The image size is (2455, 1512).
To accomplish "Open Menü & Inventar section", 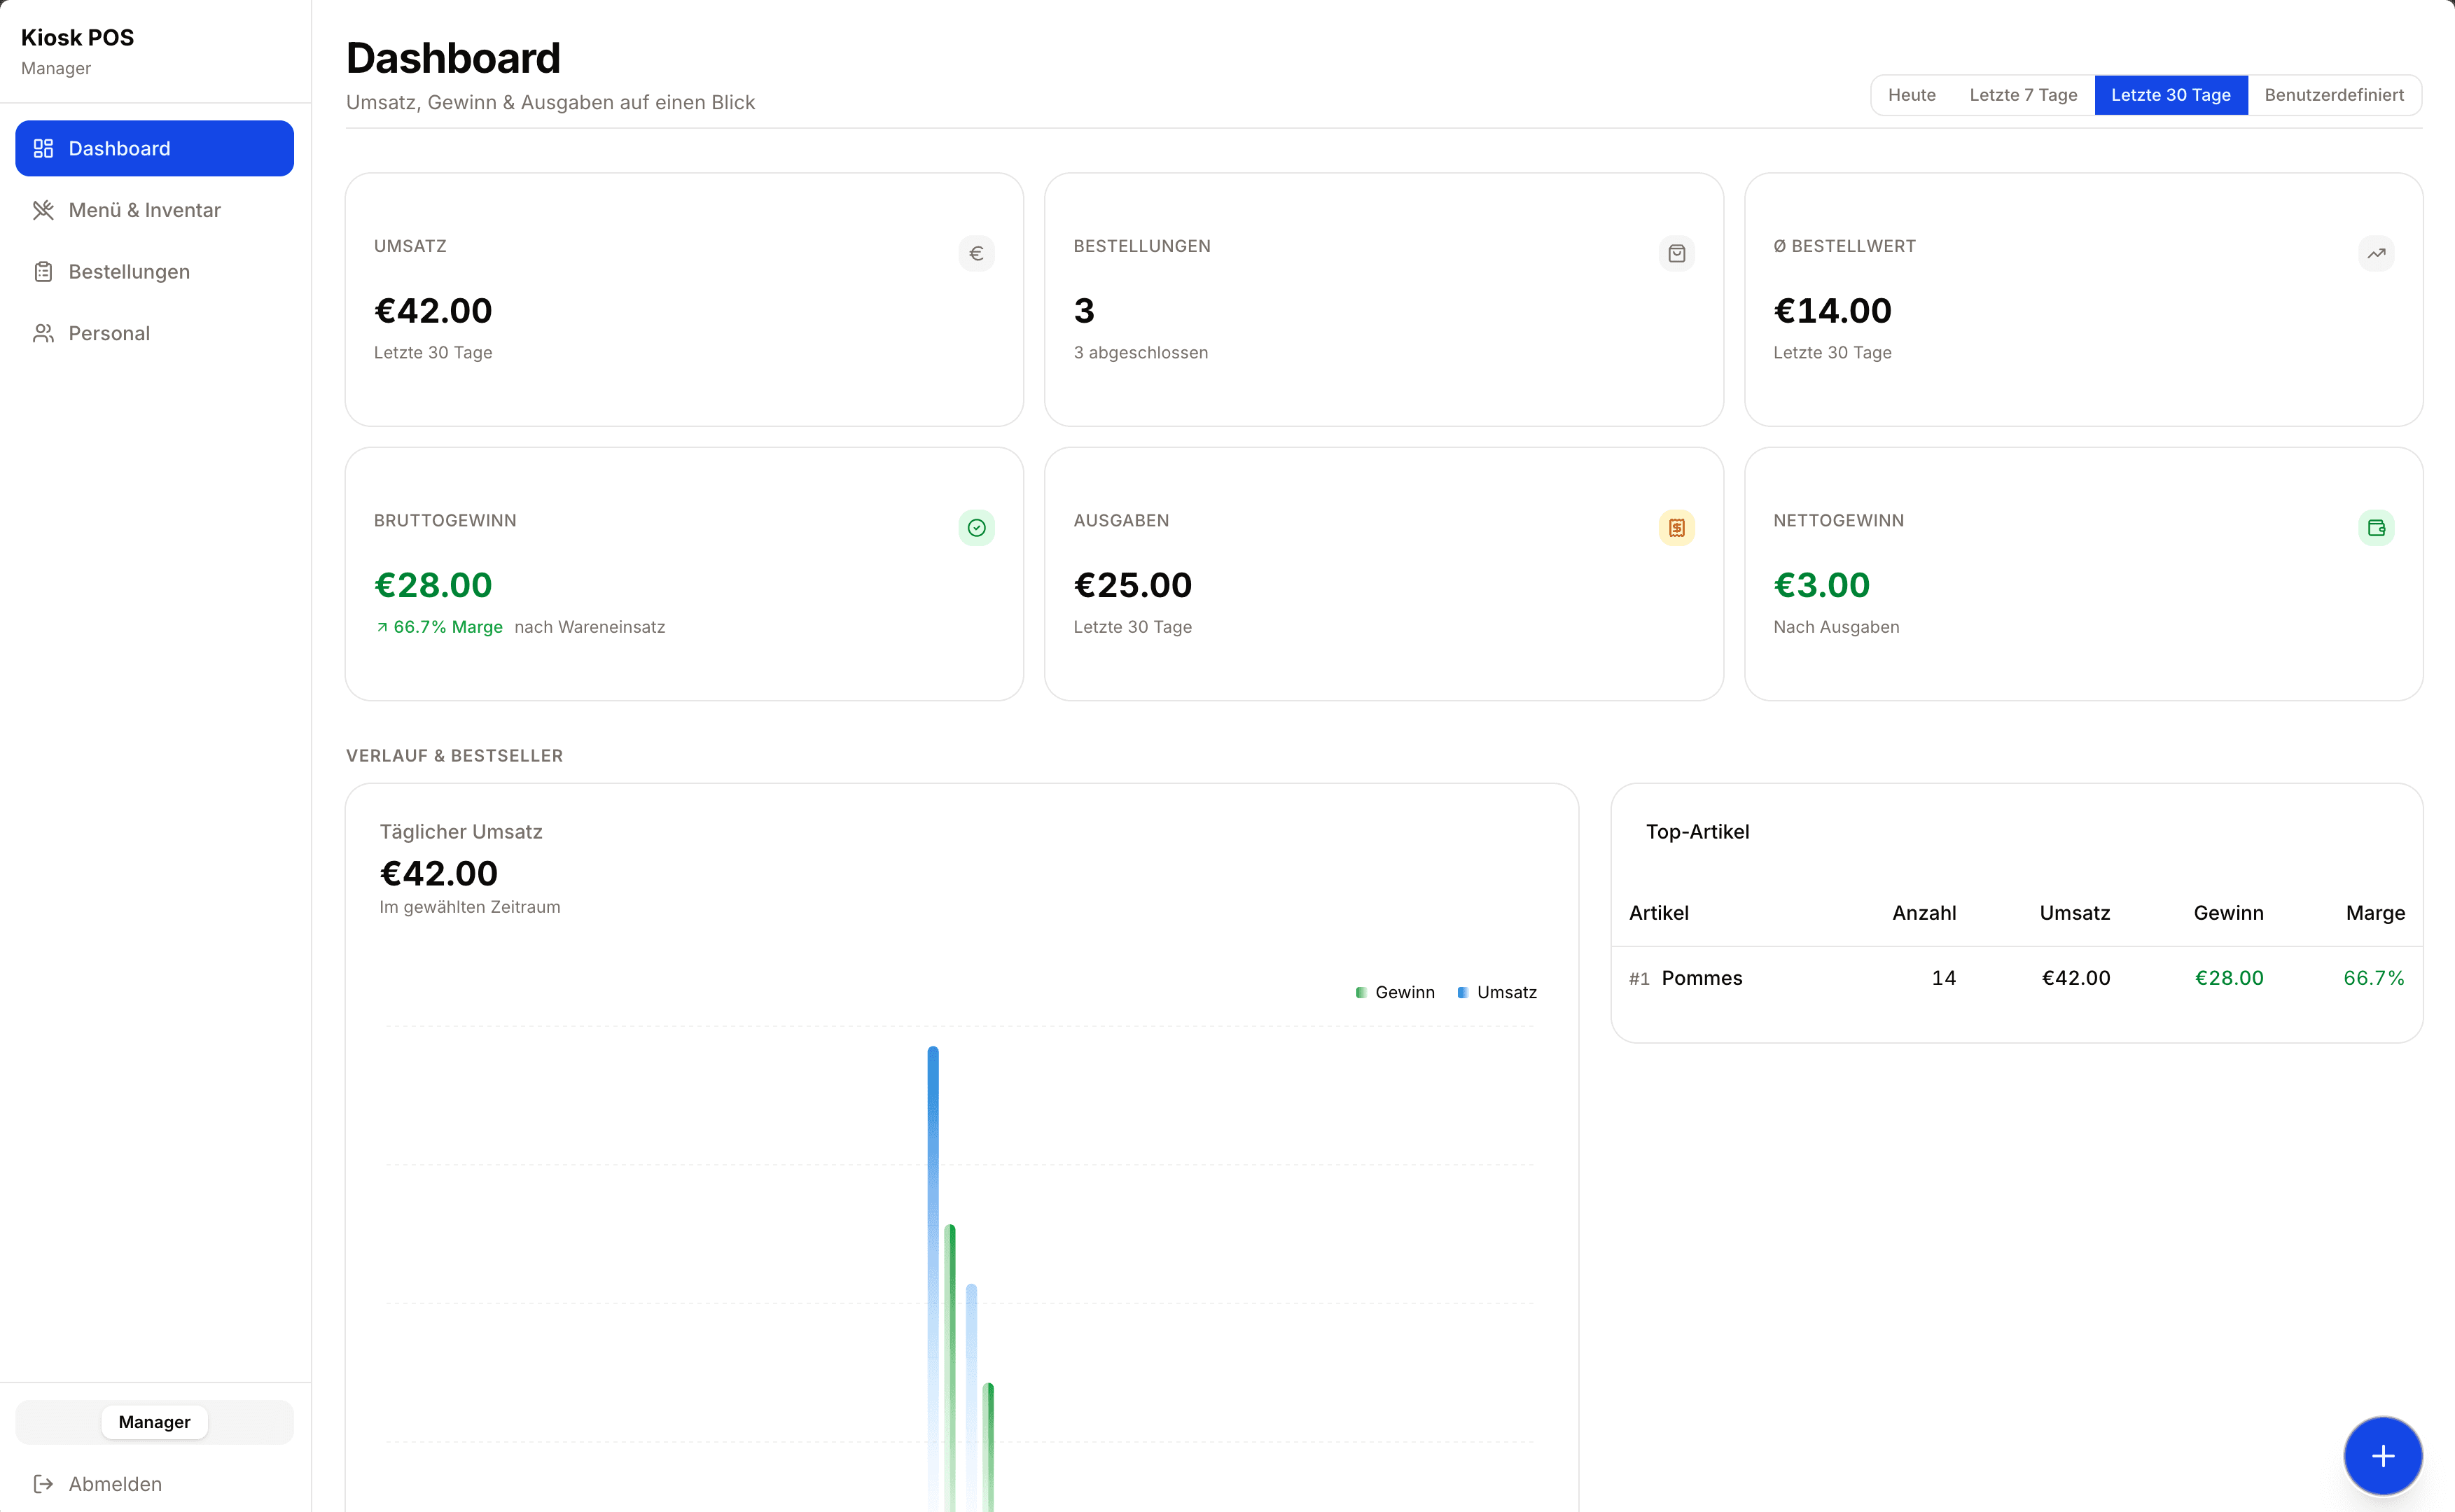I will pos(154,210).
